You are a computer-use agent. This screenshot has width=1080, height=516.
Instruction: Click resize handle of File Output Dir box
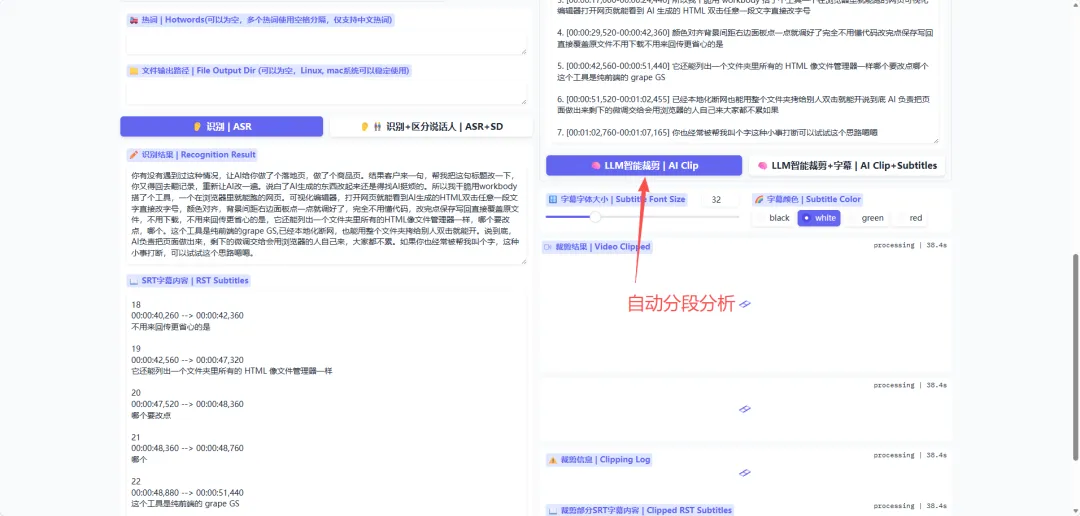click(523, 101)
